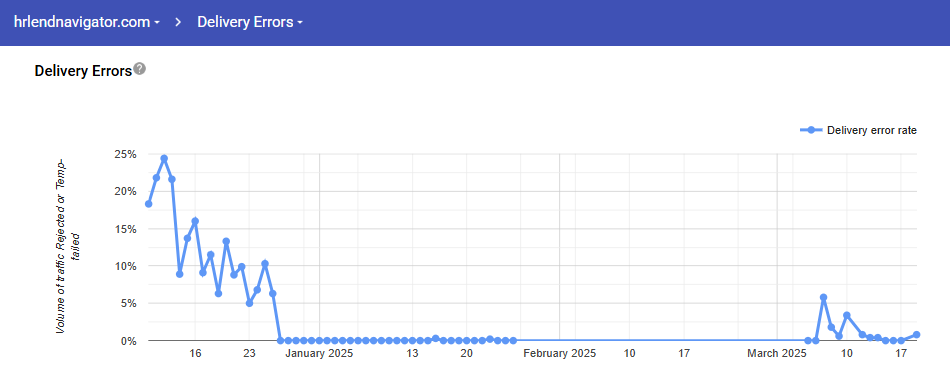
Task: Click the y-axis title about rejected traffic
Action: point(68,245)
